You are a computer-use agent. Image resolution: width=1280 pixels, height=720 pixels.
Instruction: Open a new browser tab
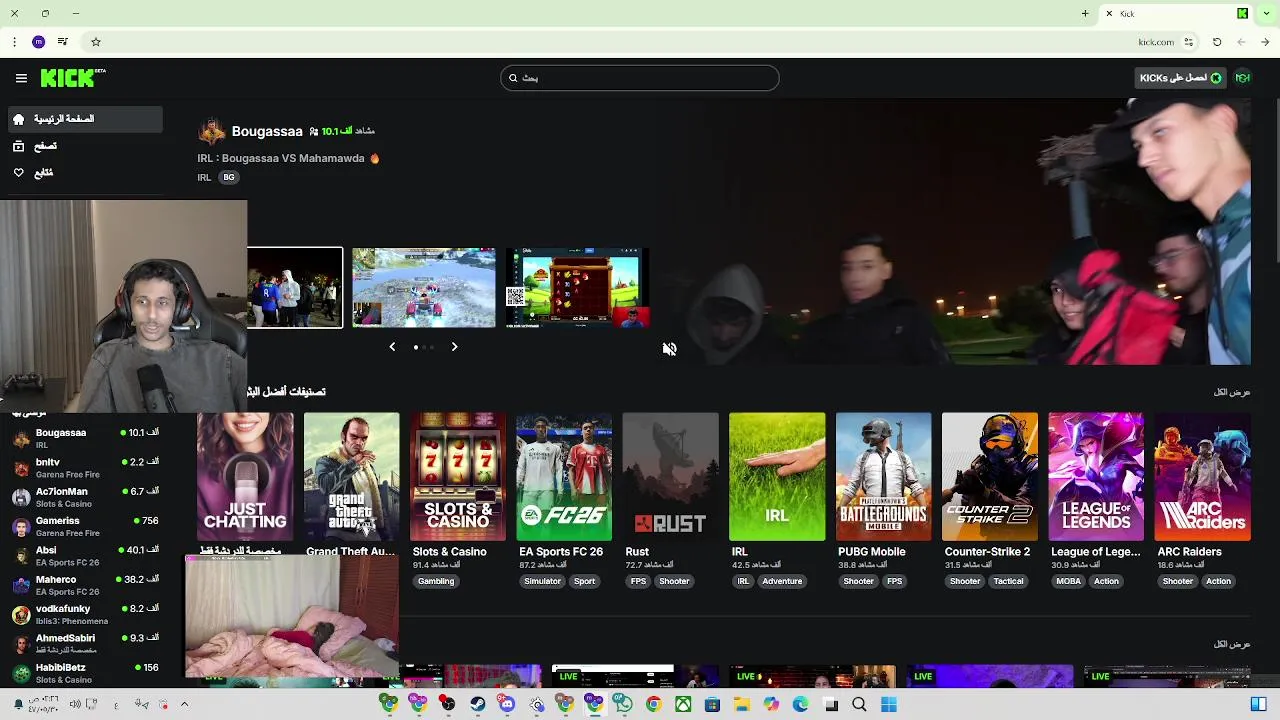coord(1085,13)
